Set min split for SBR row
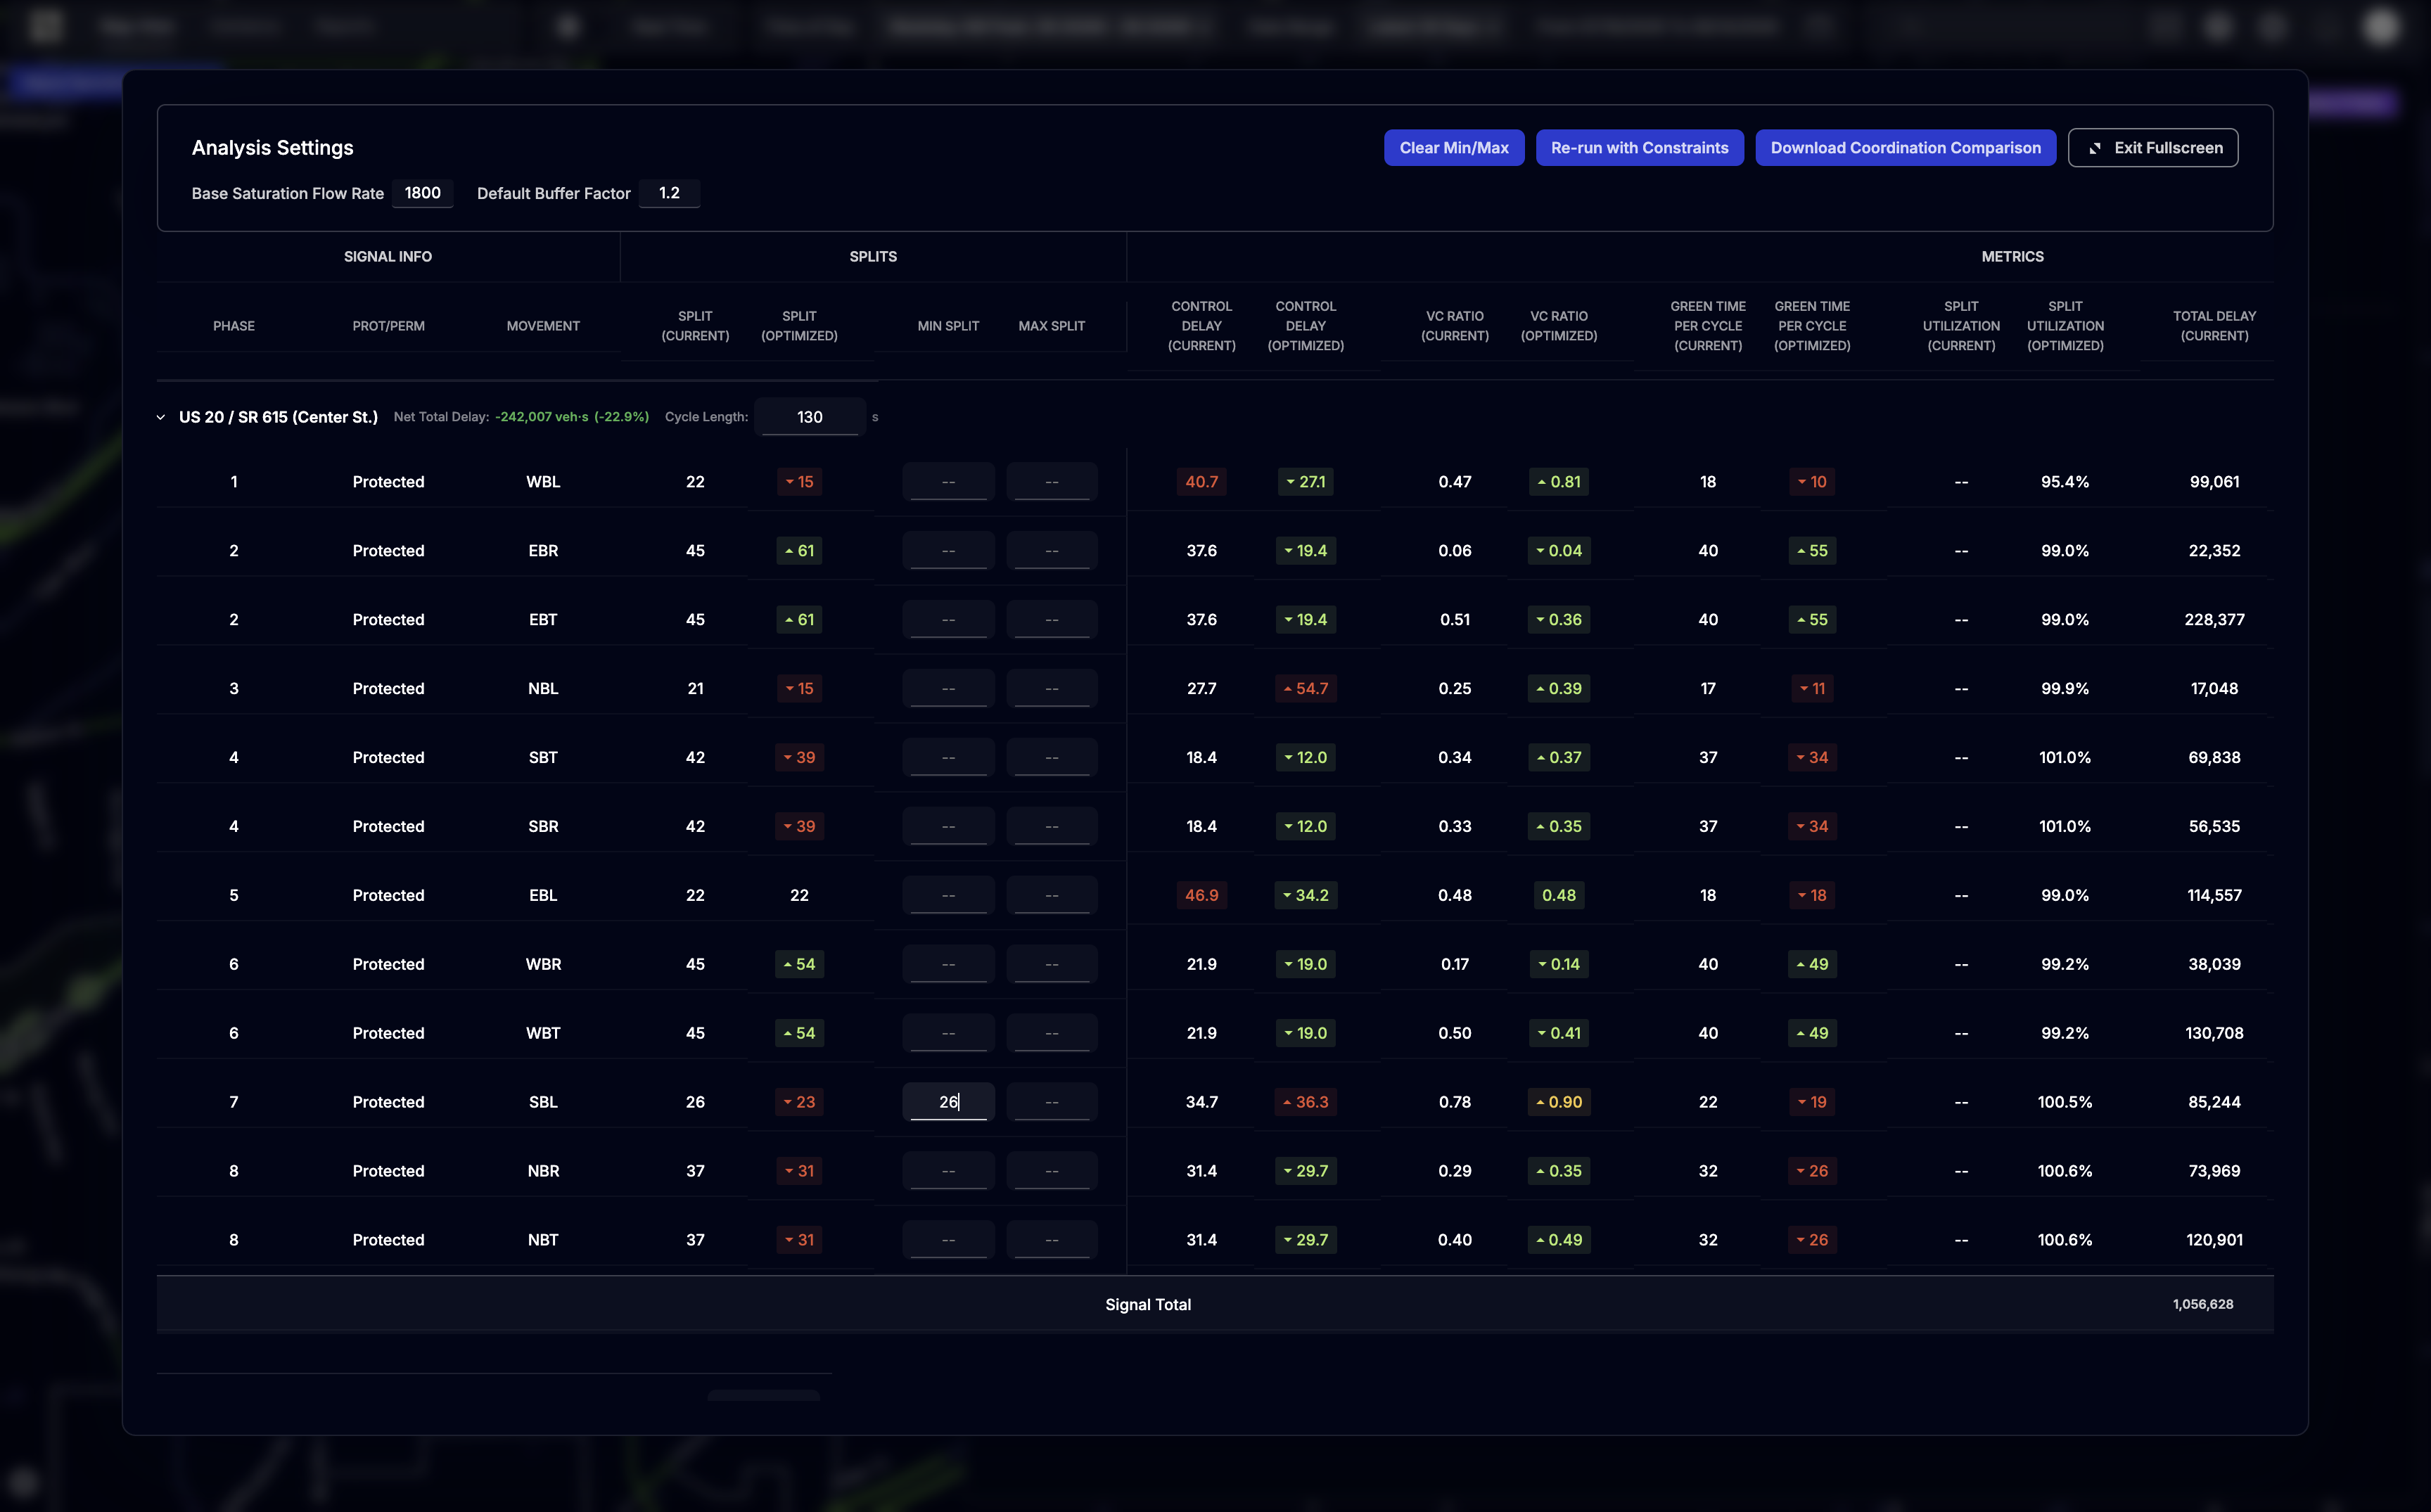The height and width of the screenshot is (1512, 2431). (948, 827)
